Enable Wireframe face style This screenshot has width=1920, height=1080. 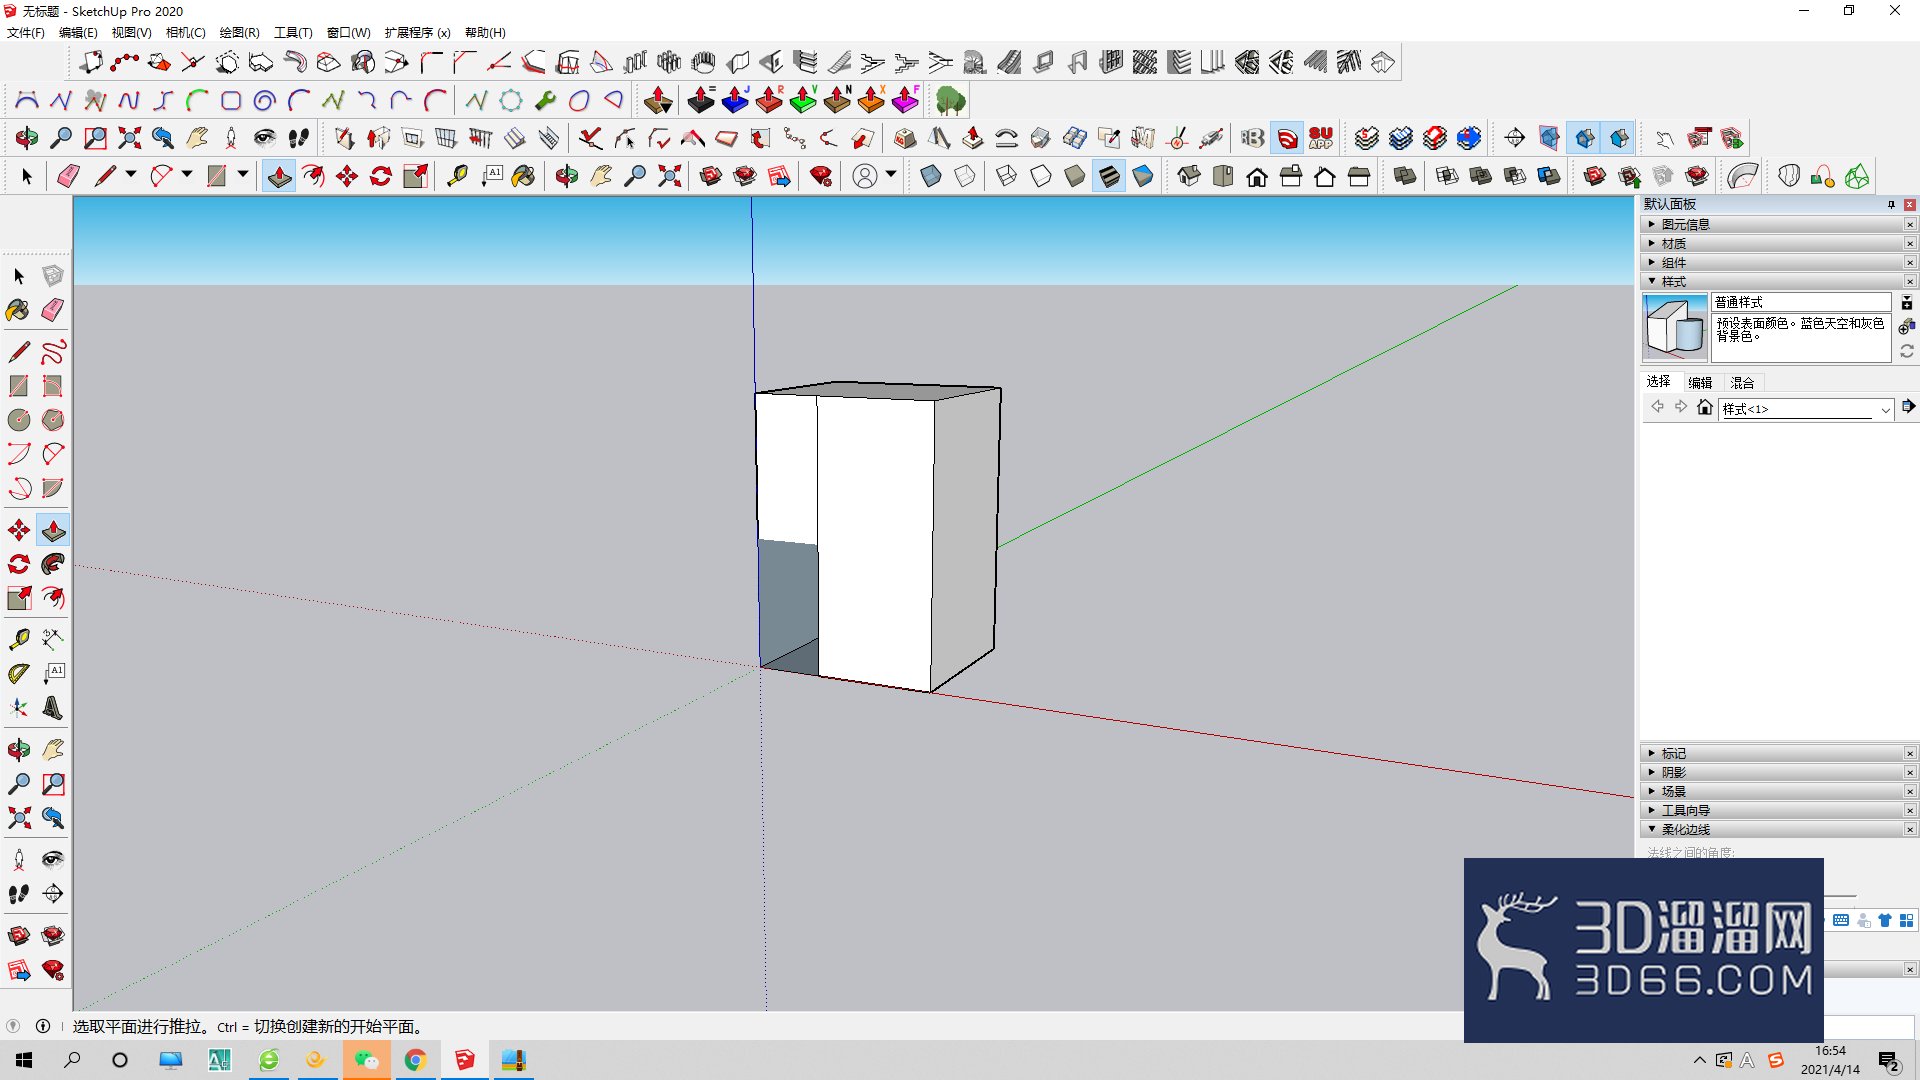[1007, 176]
